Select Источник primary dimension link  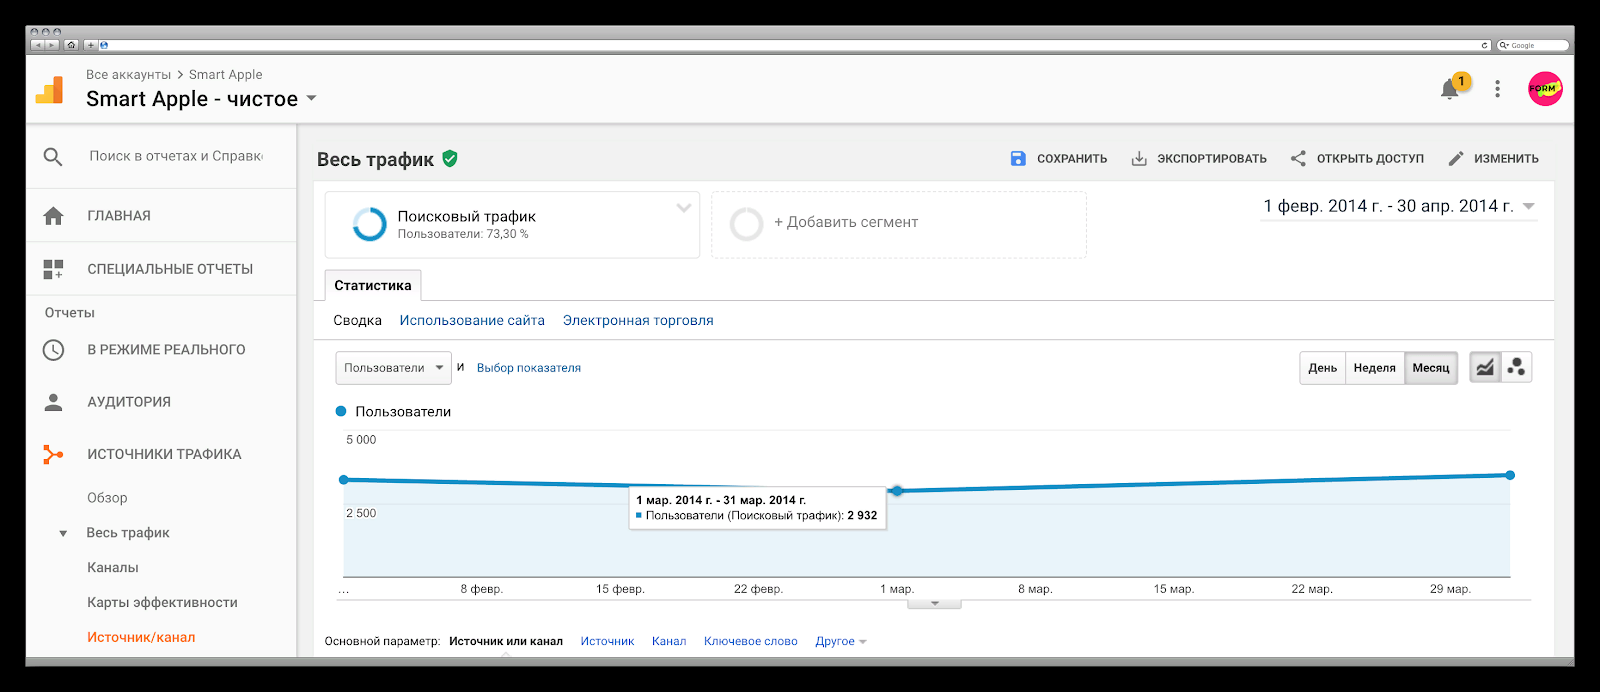pos(607,642)
